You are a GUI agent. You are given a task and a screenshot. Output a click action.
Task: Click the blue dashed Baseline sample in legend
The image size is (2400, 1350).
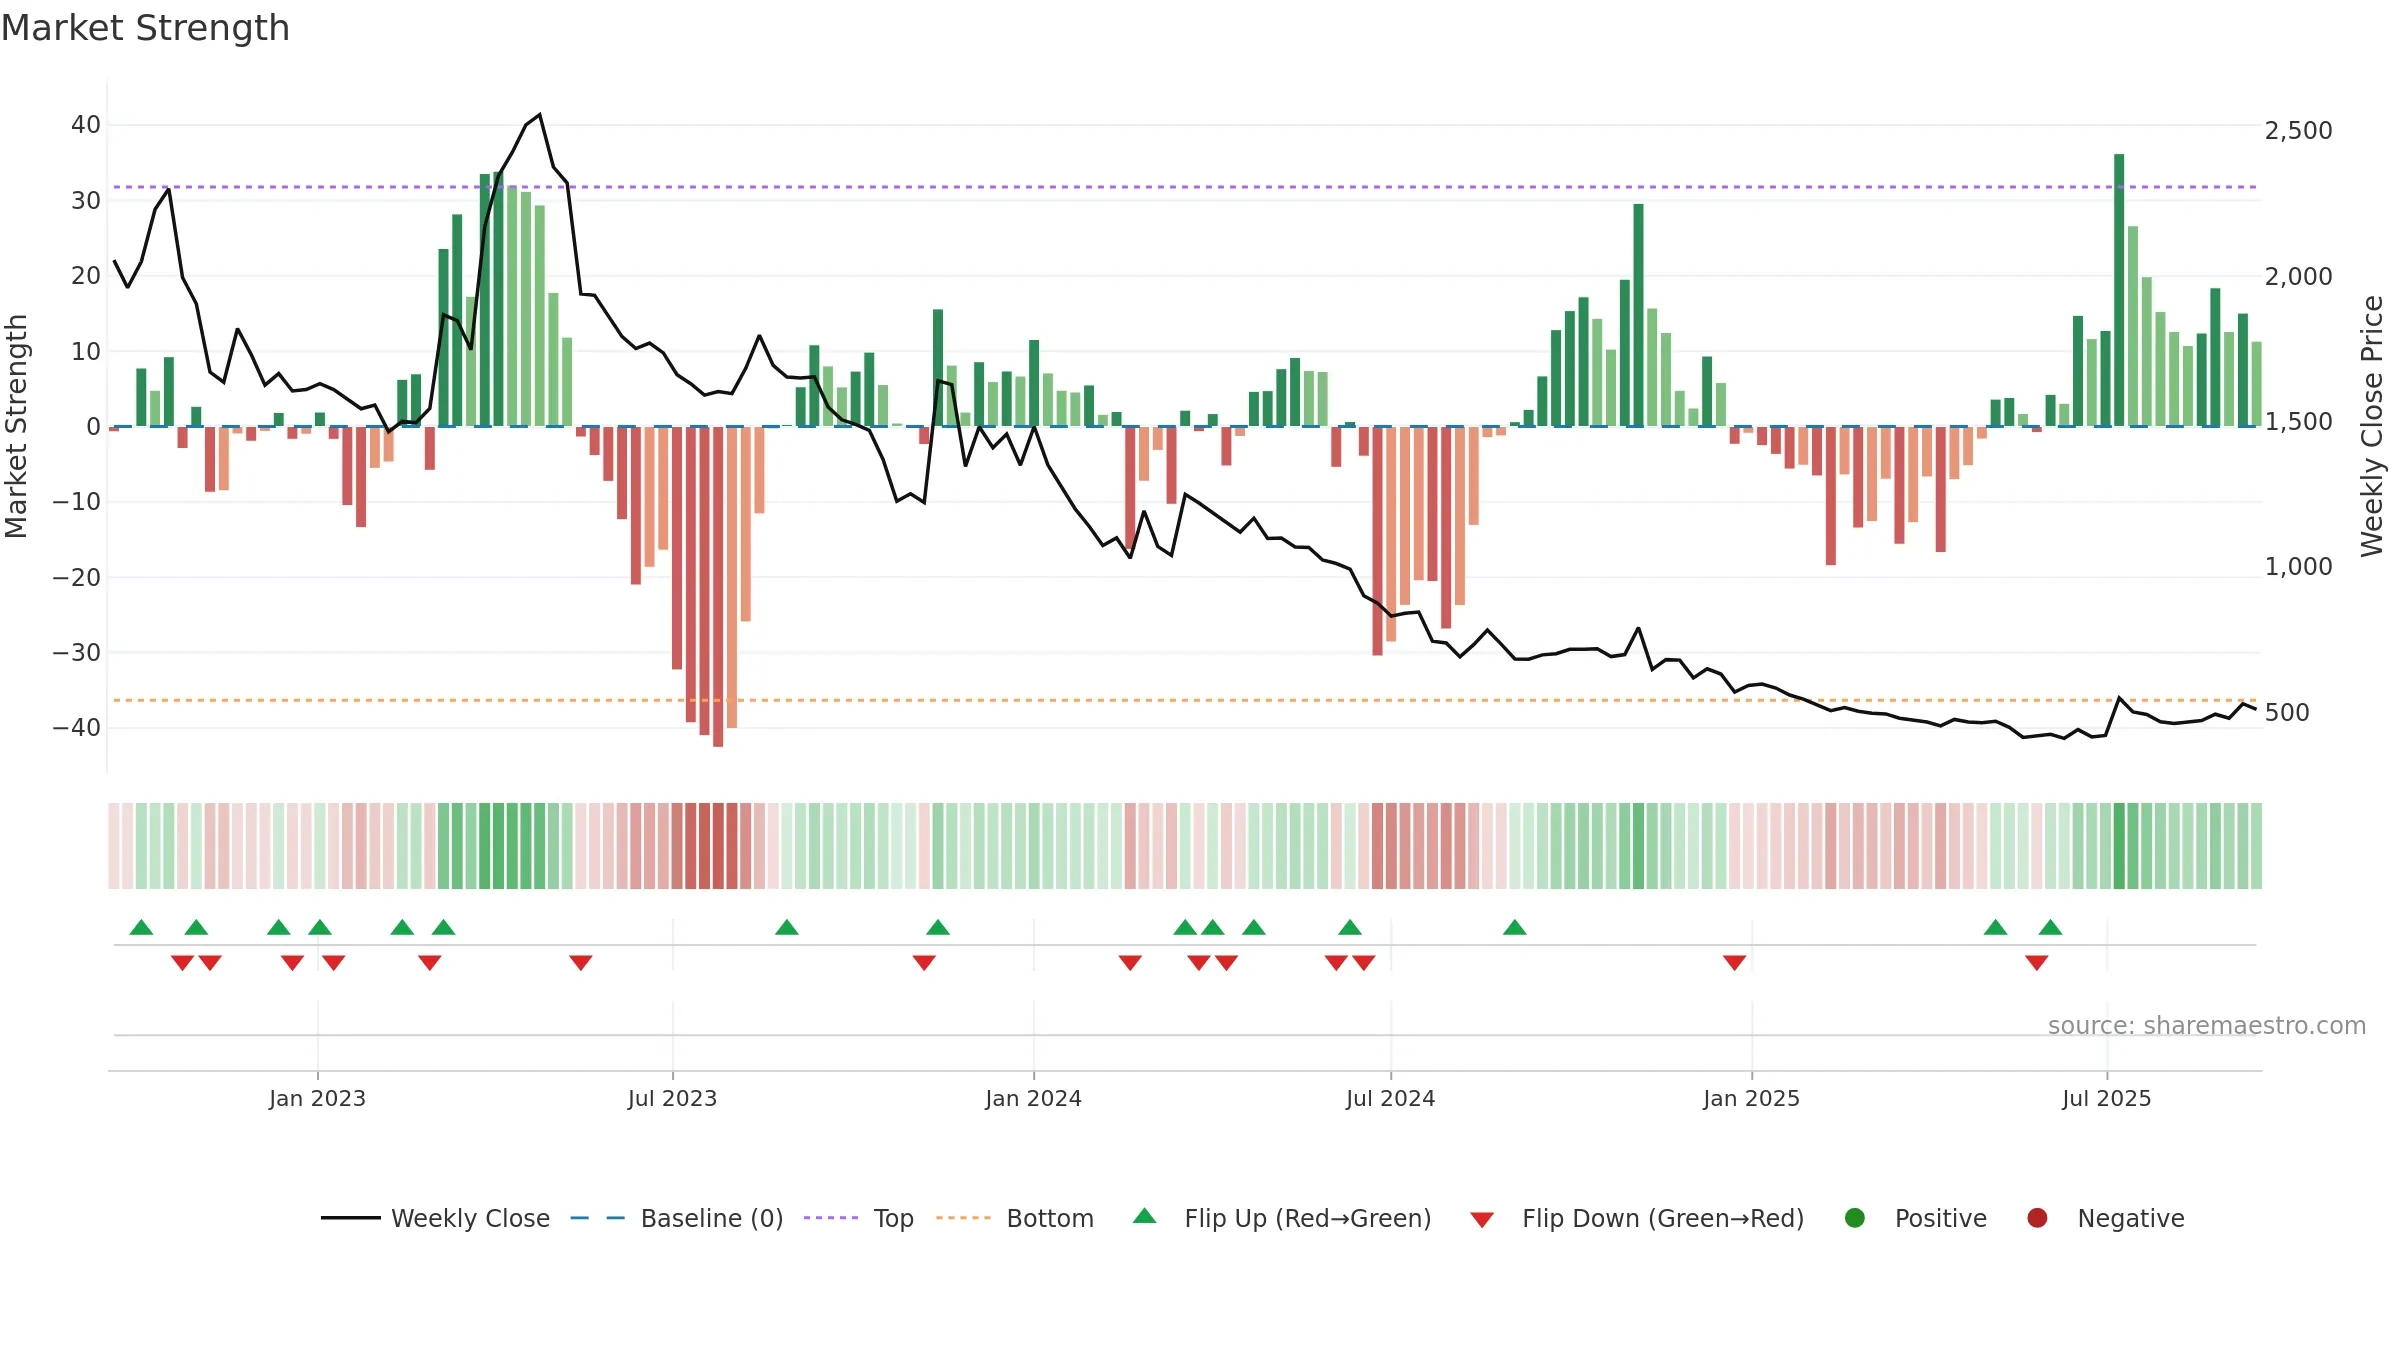click(x=598, y=1218)
